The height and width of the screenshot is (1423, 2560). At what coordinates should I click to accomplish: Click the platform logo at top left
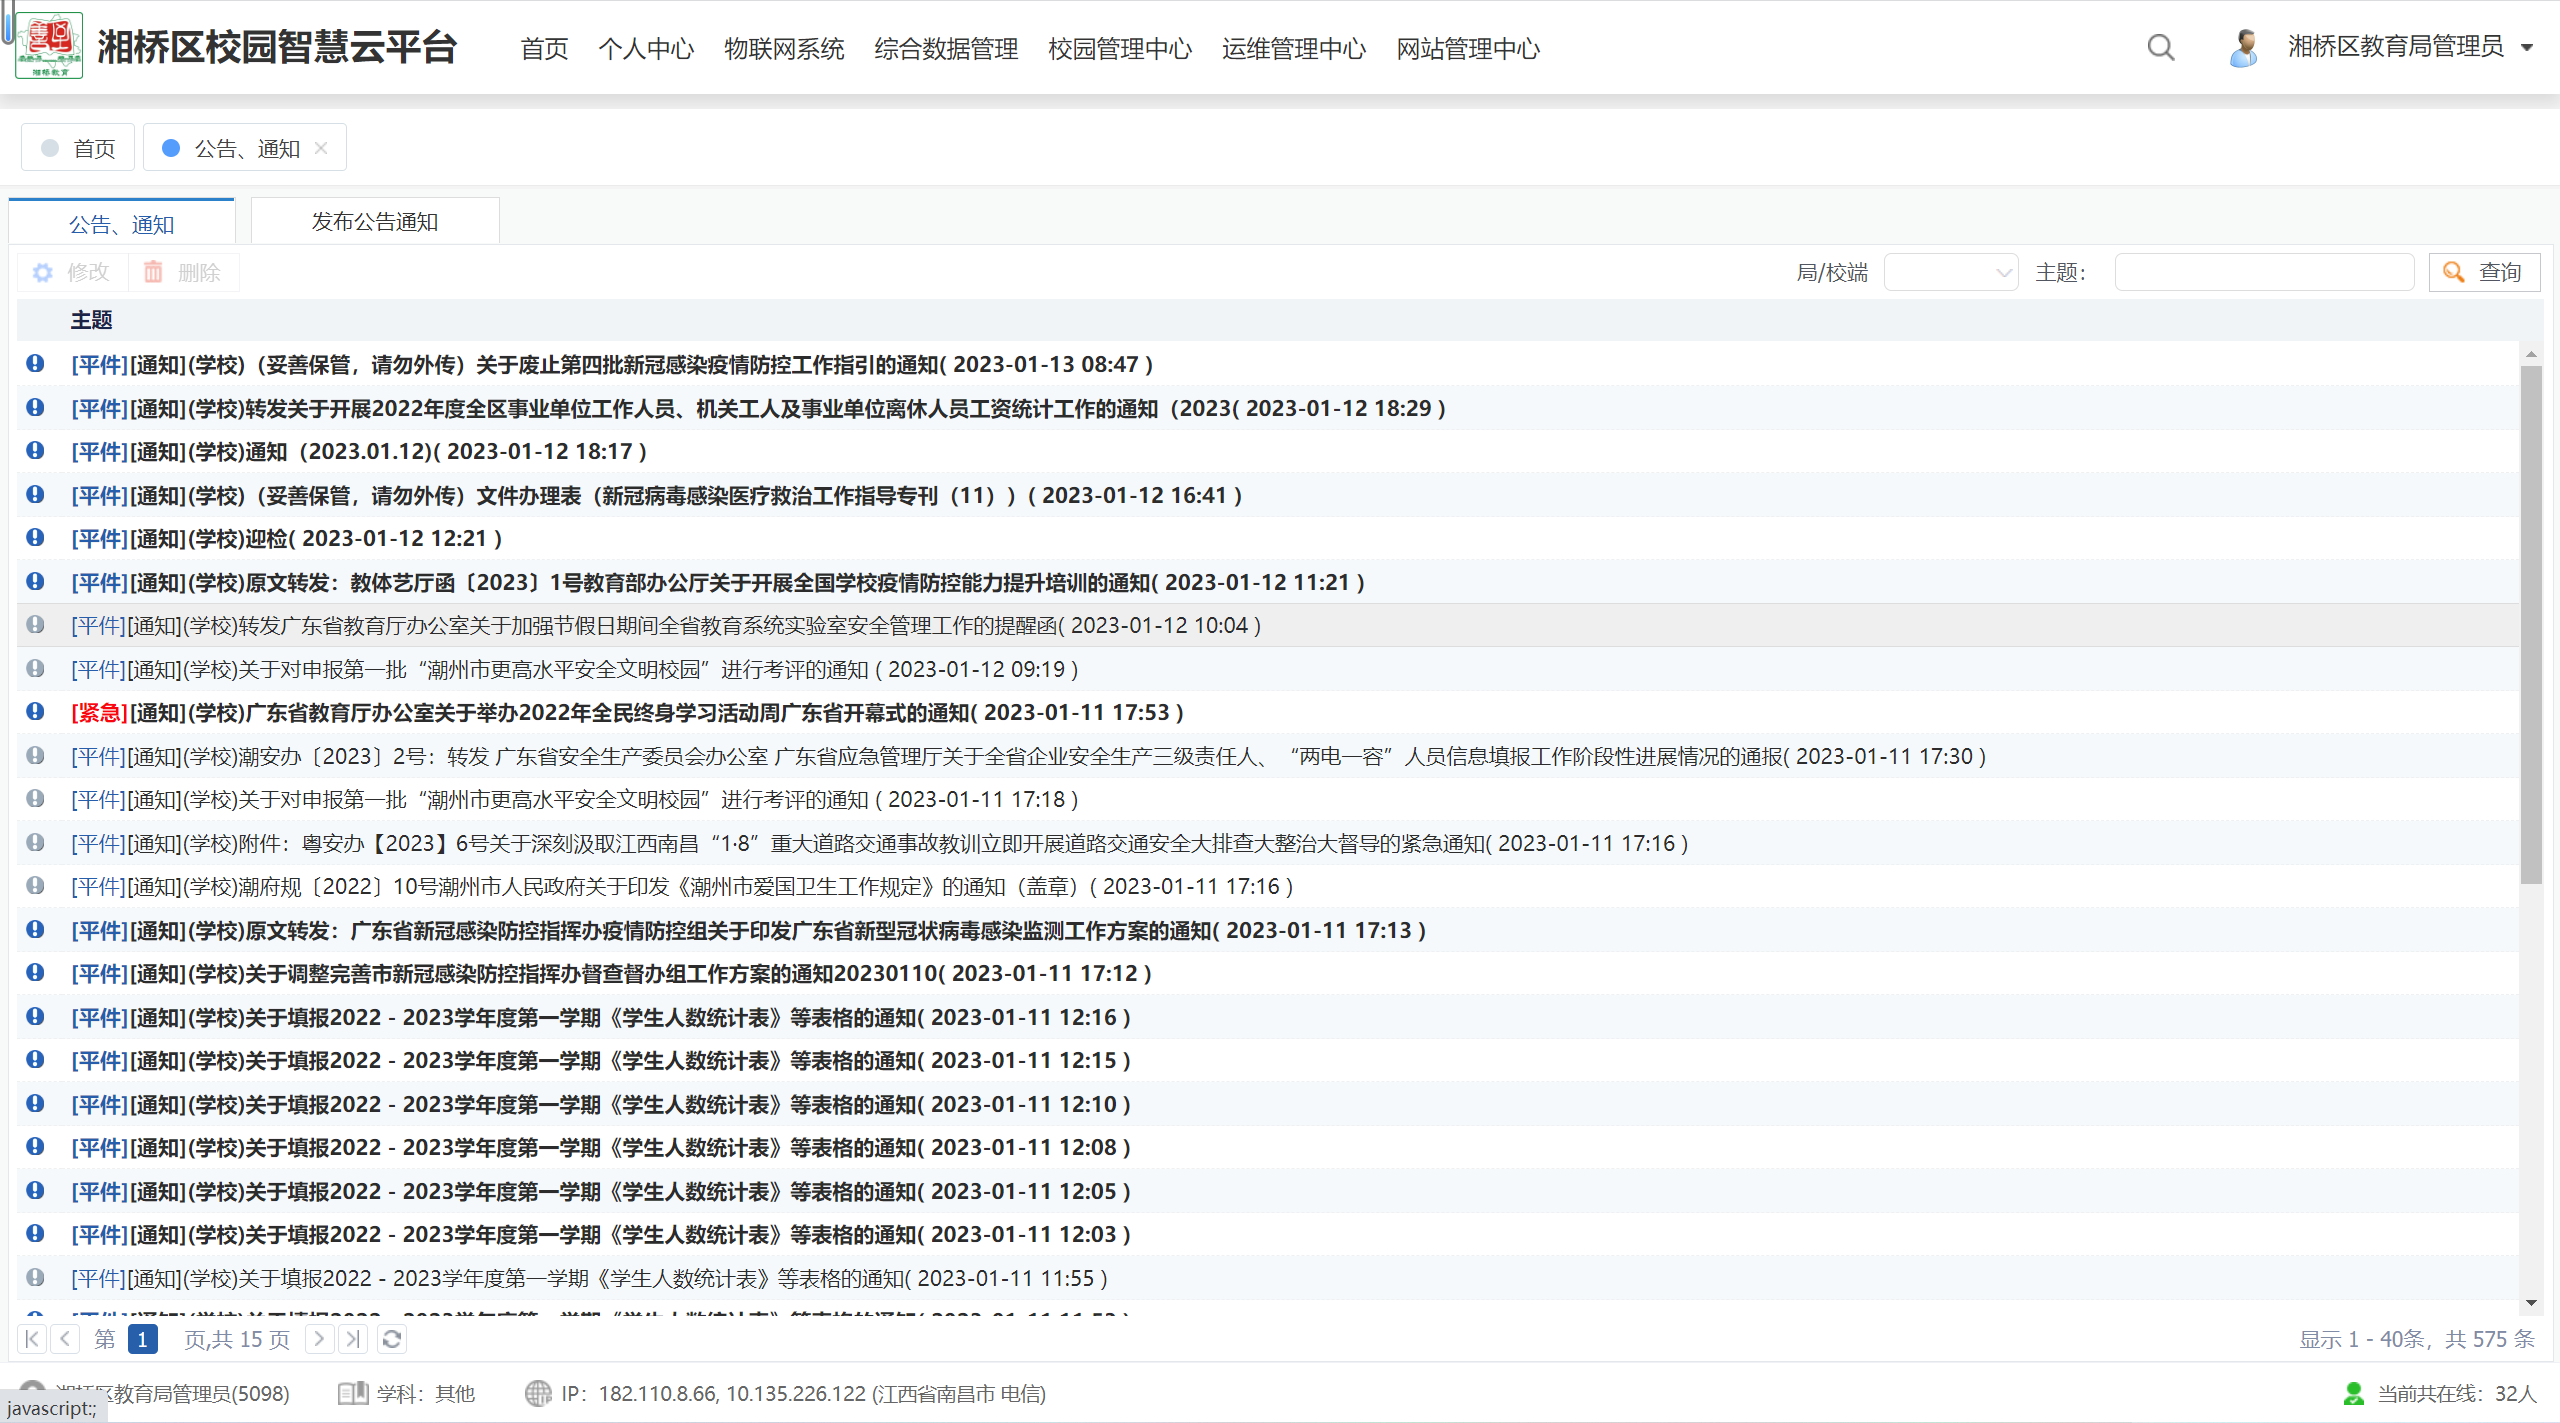point(49,46)
